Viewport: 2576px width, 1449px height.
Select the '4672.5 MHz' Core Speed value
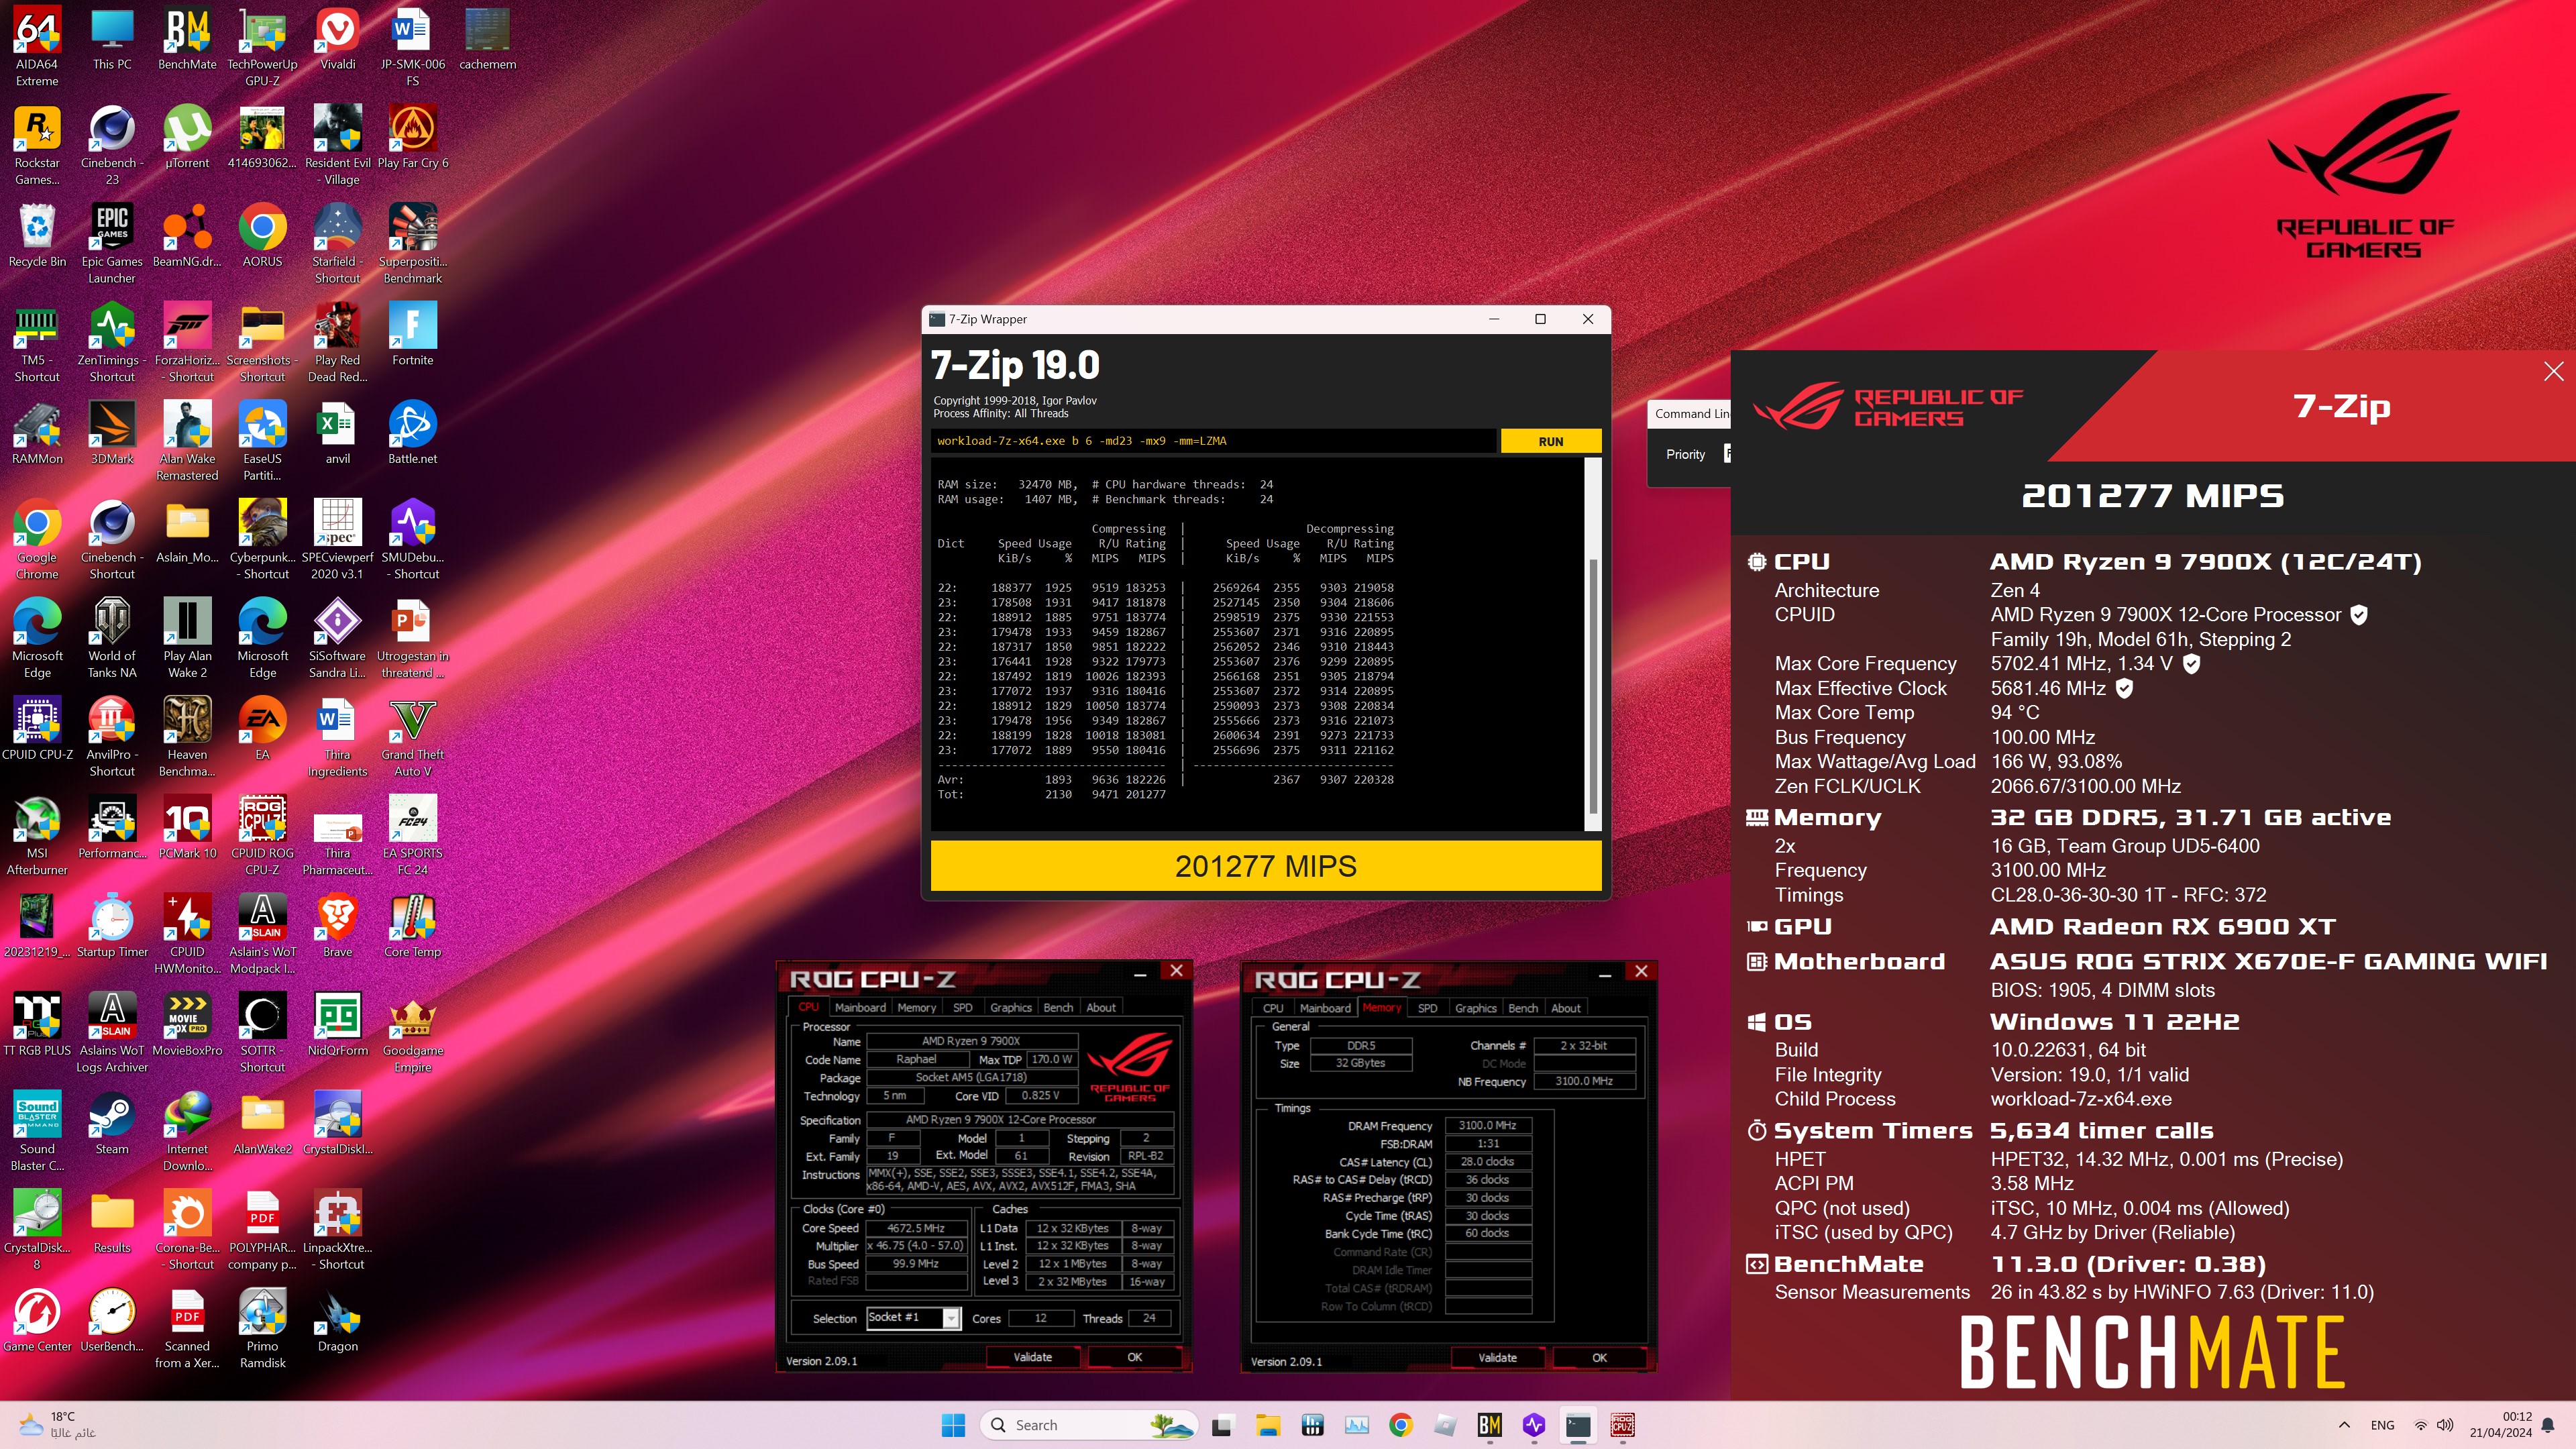(916, 1228)
